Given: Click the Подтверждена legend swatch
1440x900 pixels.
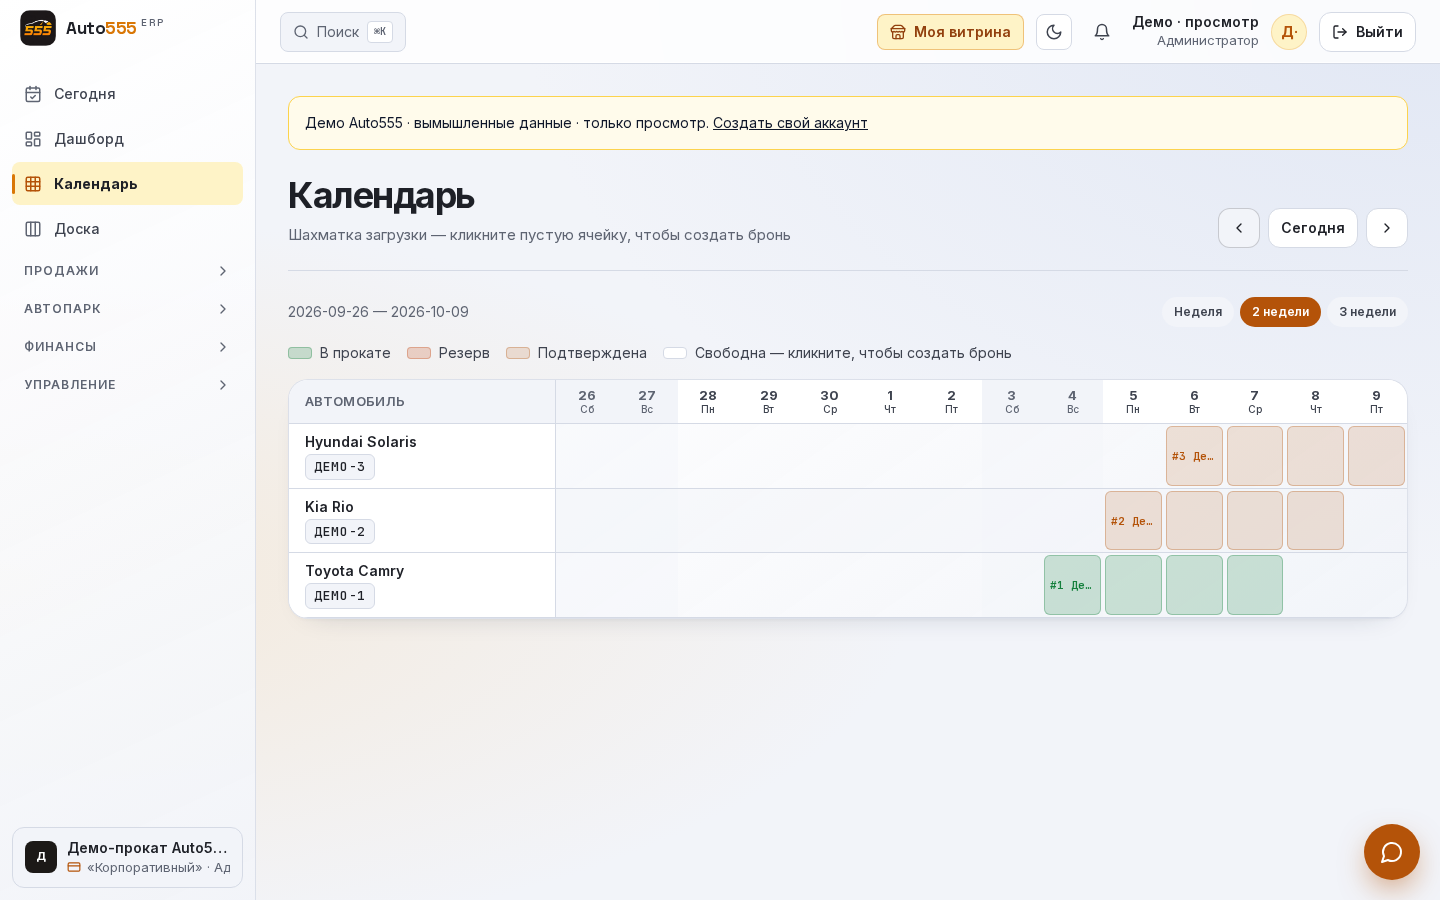Looking at the screenshot, I should point(518,353).
